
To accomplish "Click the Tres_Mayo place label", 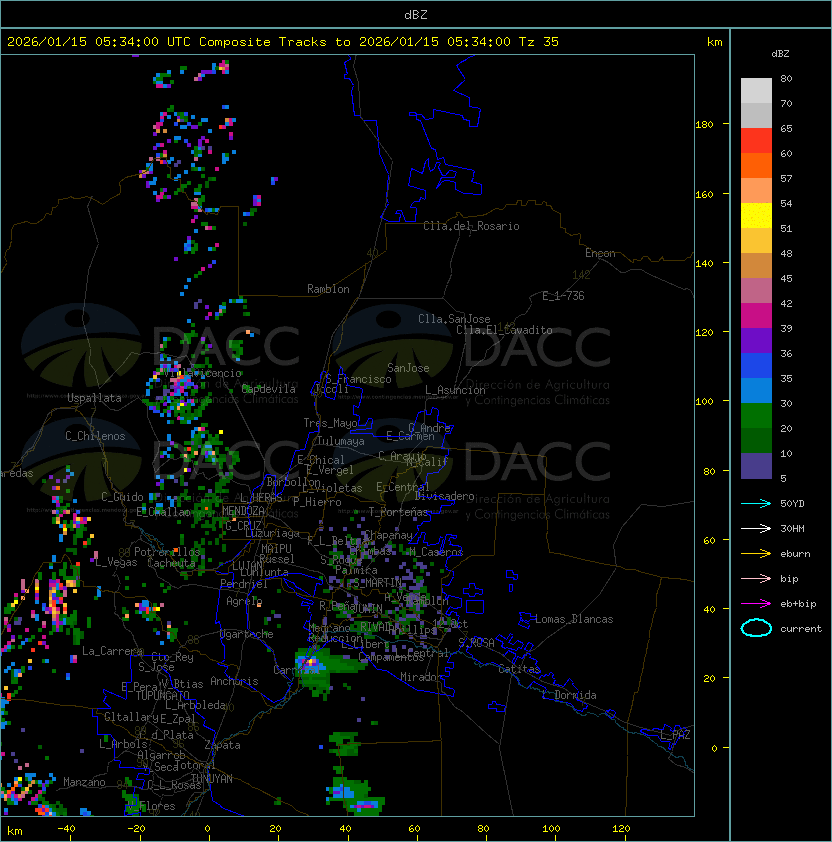I will pos(330,423).
